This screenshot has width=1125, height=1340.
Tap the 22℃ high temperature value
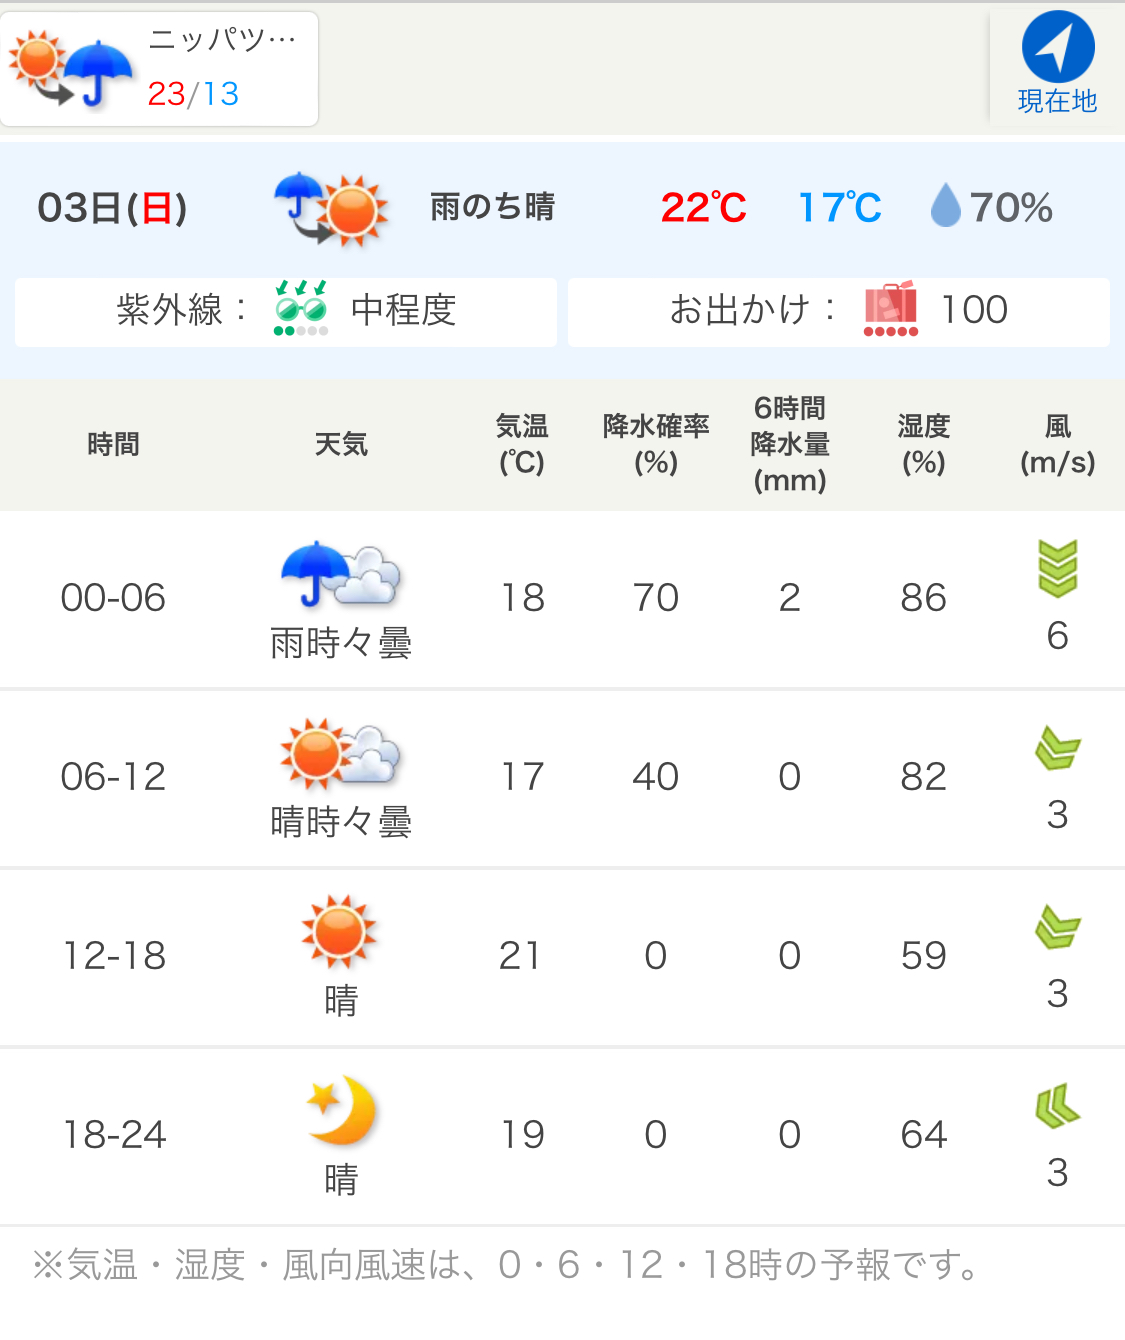pos(704,208)
